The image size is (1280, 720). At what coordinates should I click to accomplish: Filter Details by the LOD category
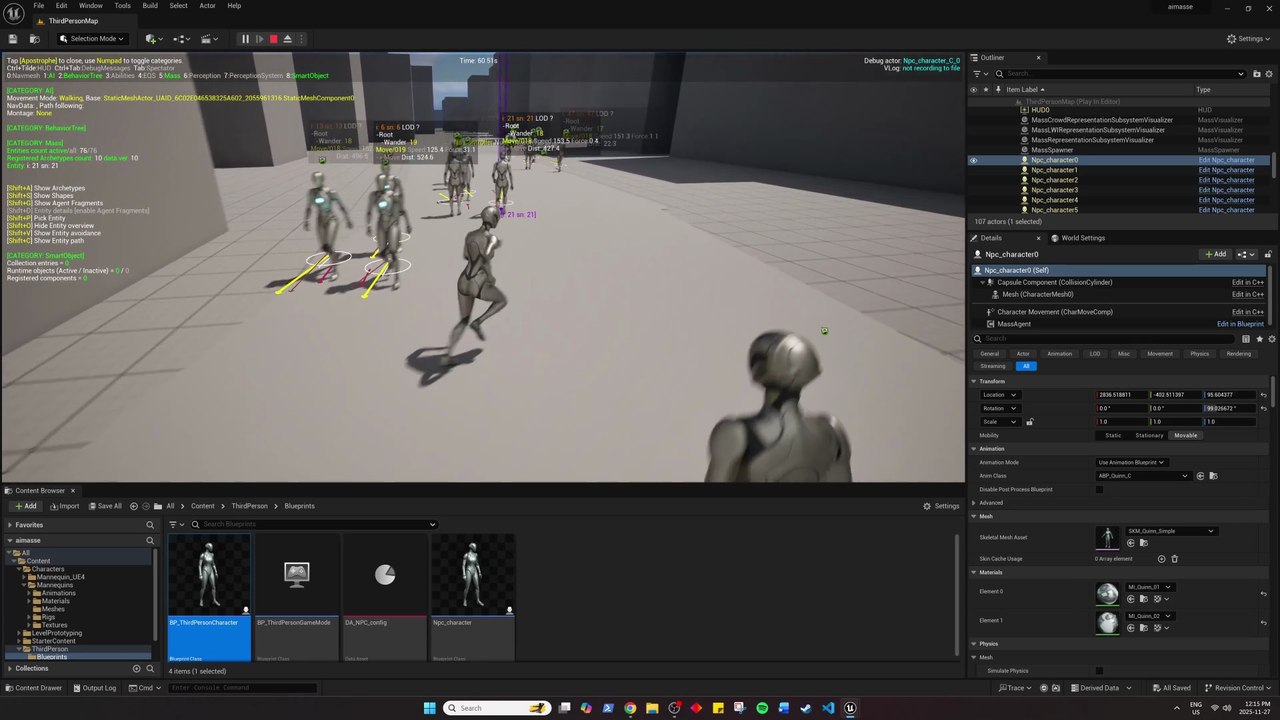tap(1095, 353)
